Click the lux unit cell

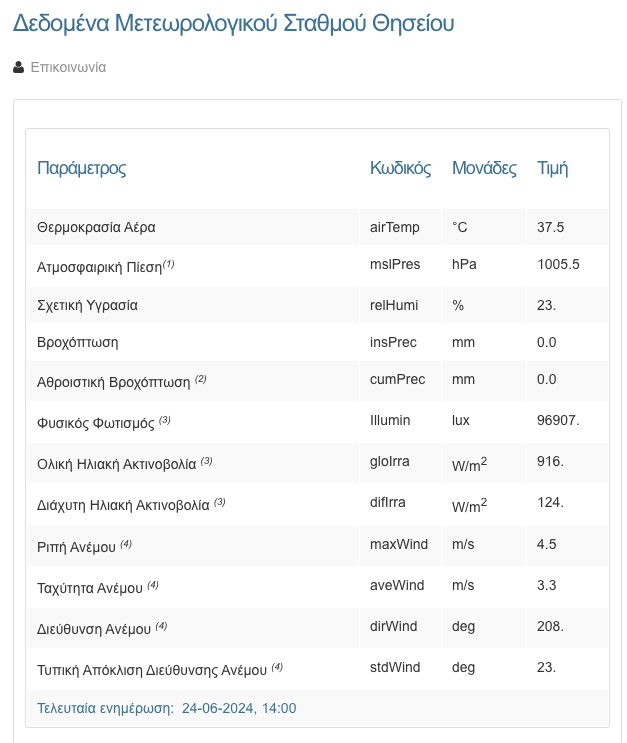point(461,420)
